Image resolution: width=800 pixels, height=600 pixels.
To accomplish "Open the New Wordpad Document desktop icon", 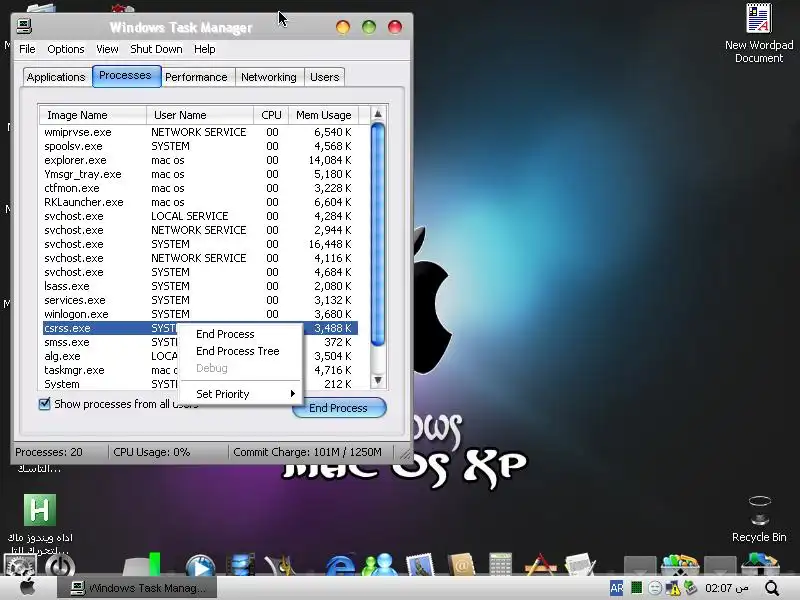I will point(759,33).
